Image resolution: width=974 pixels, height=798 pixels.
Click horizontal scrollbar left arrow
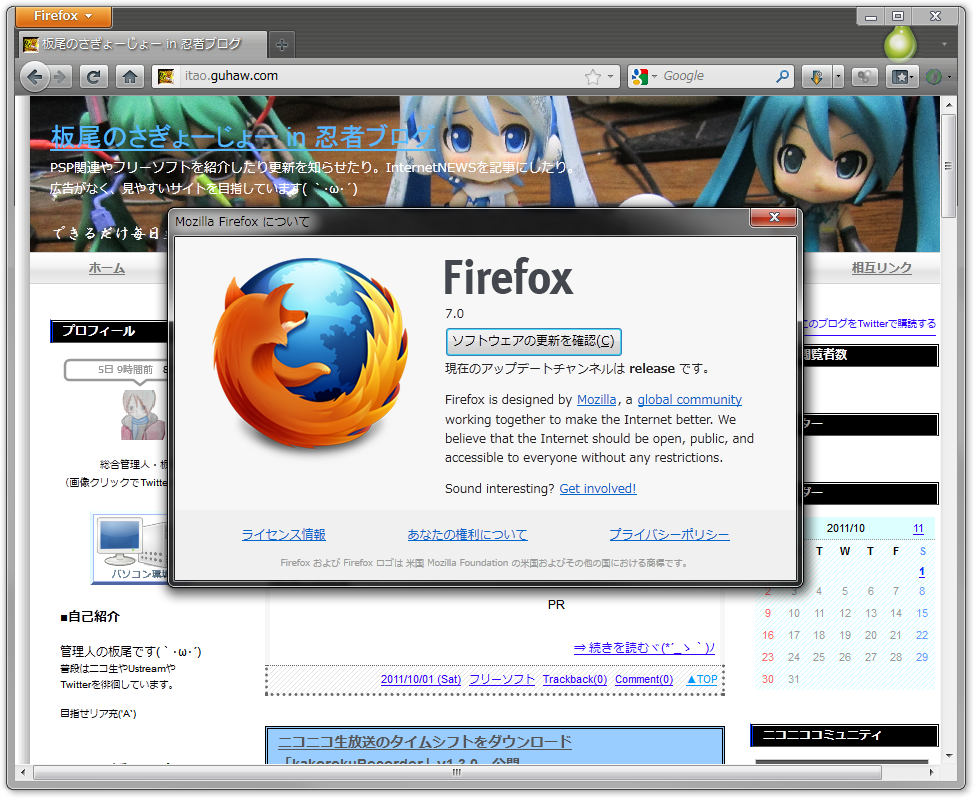click(x=24, y=773)
